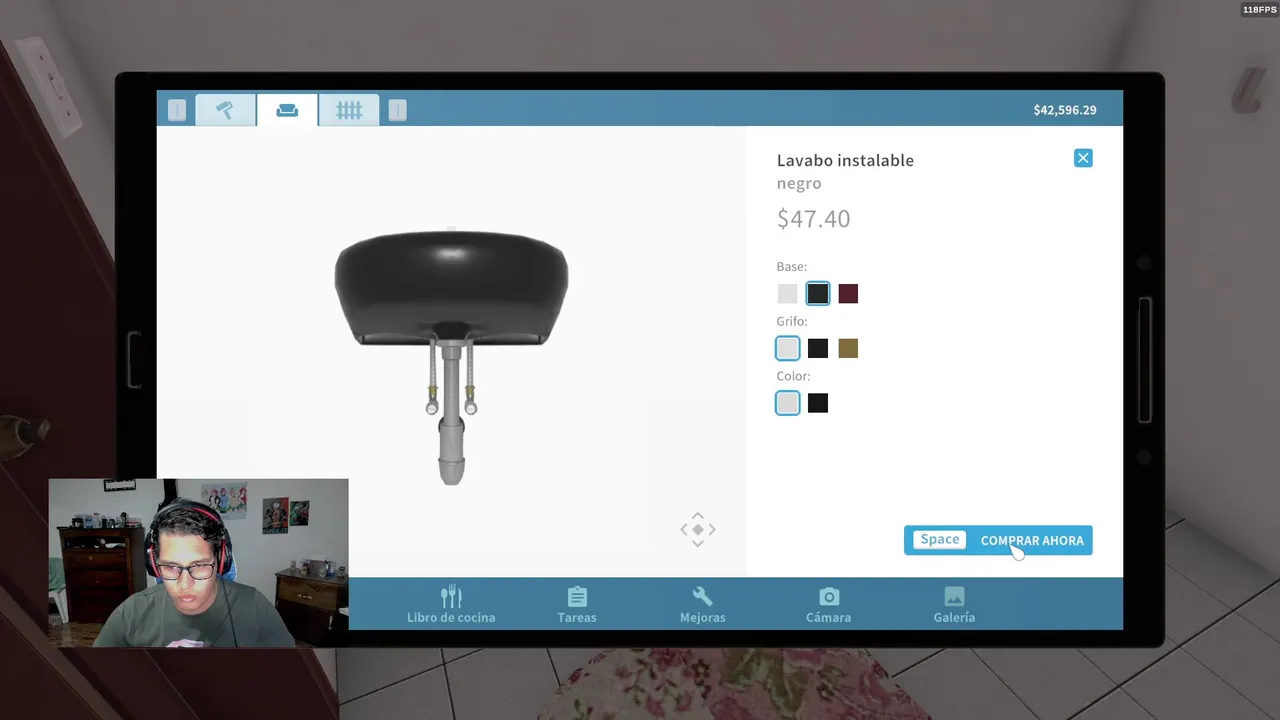
Task: Click the Lavabo instalable title
Action: 845,160
